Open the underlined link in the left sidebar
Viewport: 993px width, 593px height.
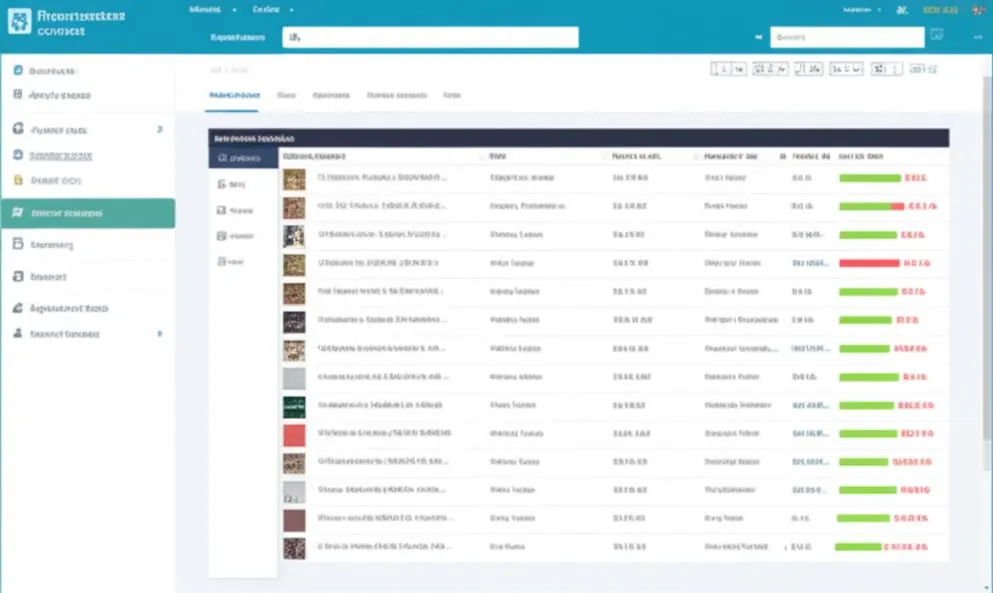click(x=61, y=155)
